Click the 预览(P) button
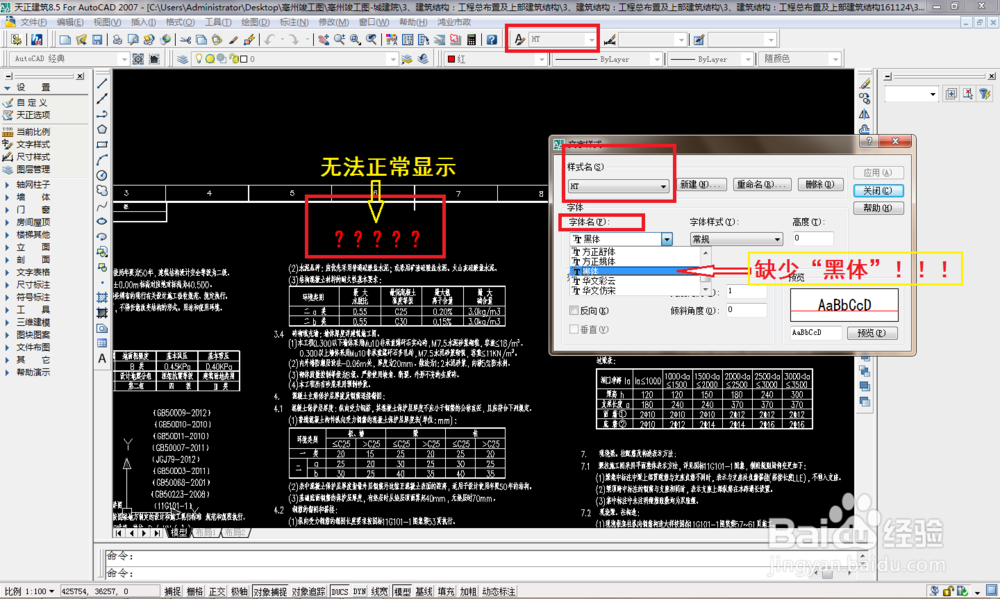Viewport: 1000px width, 599px height. [872, 333]
